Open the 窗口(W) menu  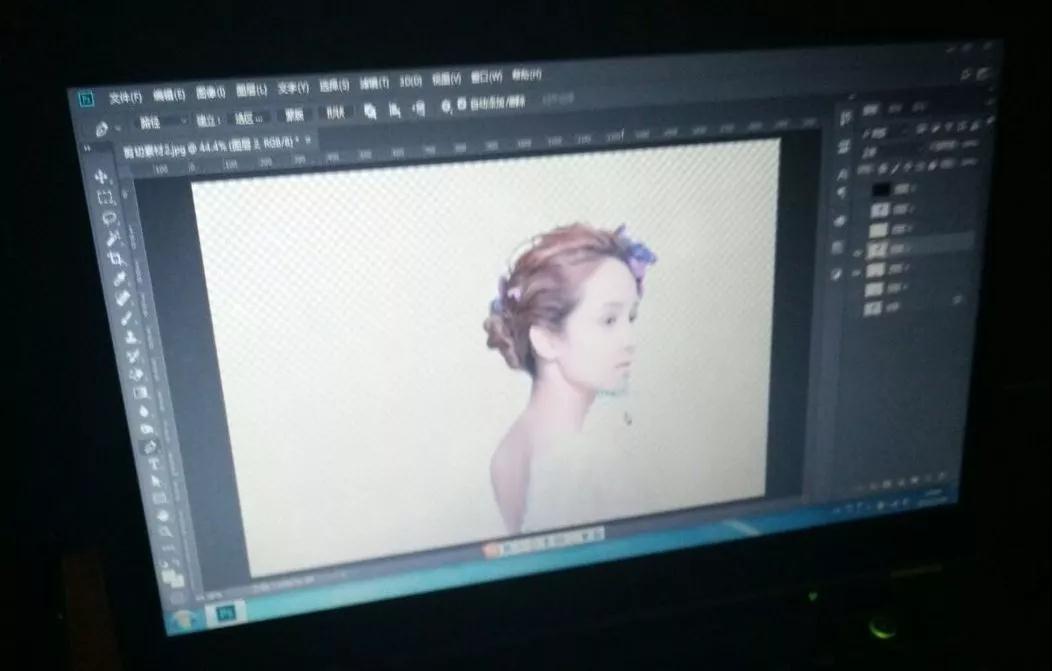coord(486,77)
